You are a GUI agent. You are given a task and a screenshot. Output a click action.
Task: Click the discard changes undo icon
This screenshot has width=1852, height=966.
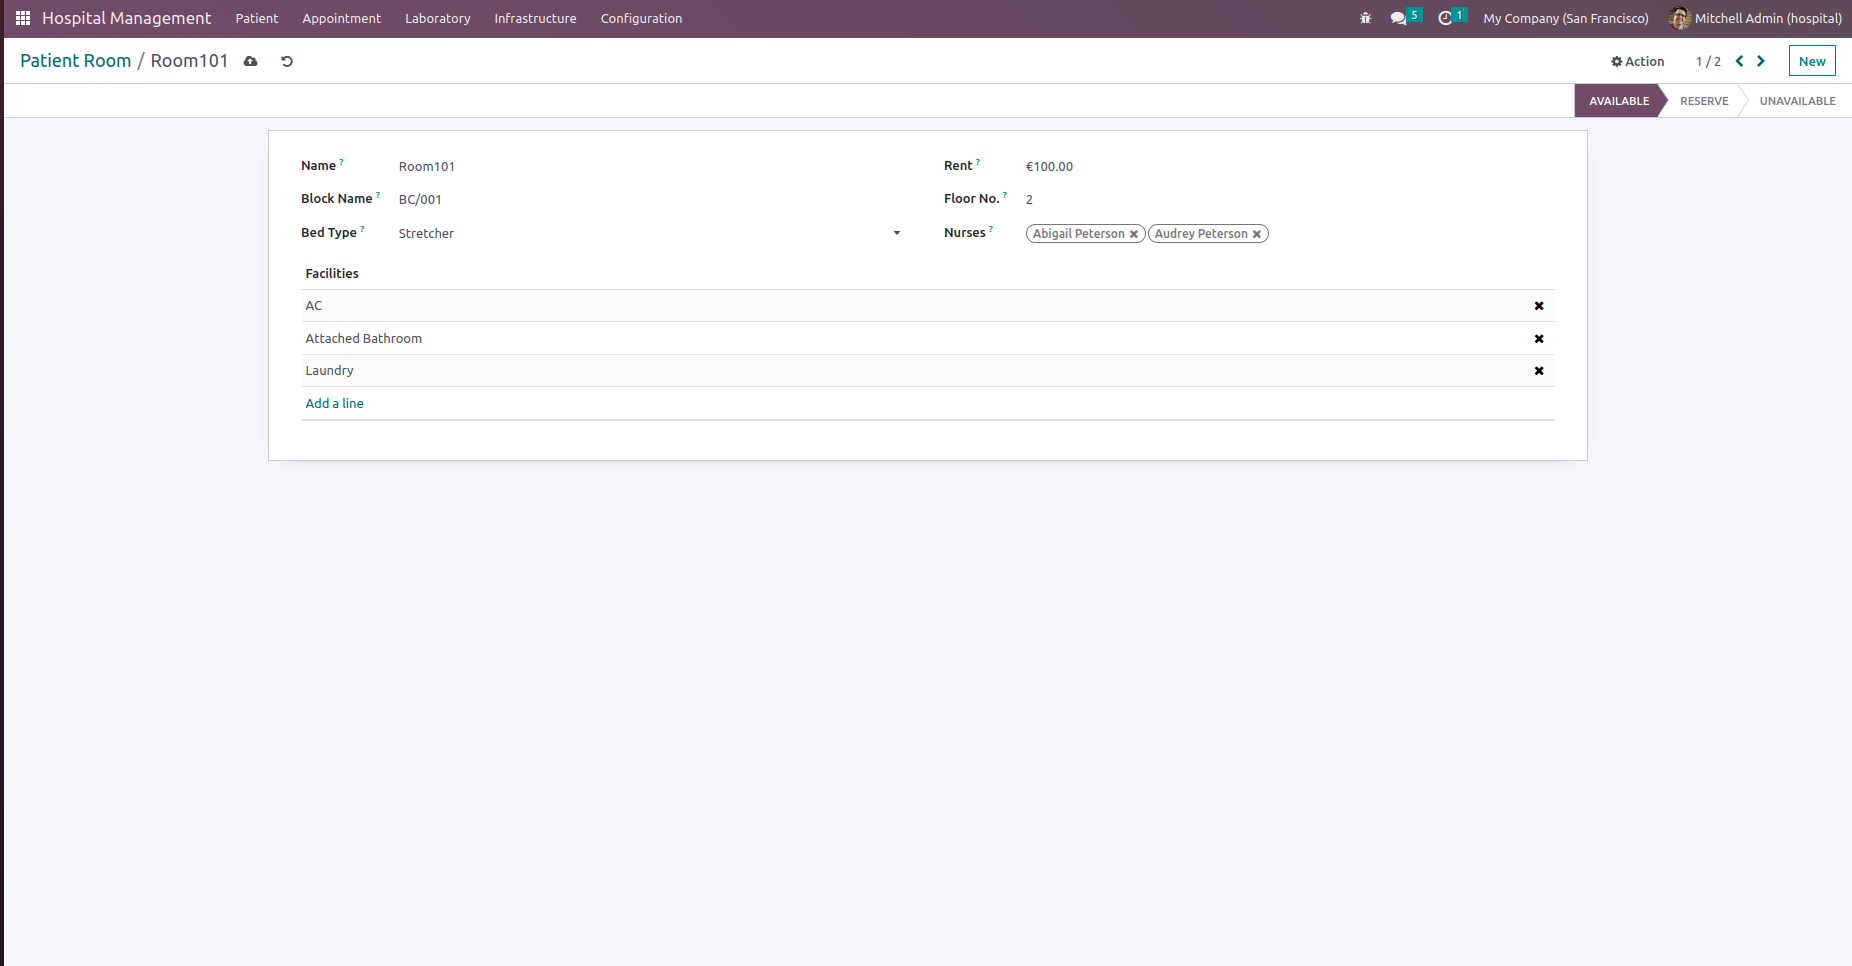click(x=287, y=61)
